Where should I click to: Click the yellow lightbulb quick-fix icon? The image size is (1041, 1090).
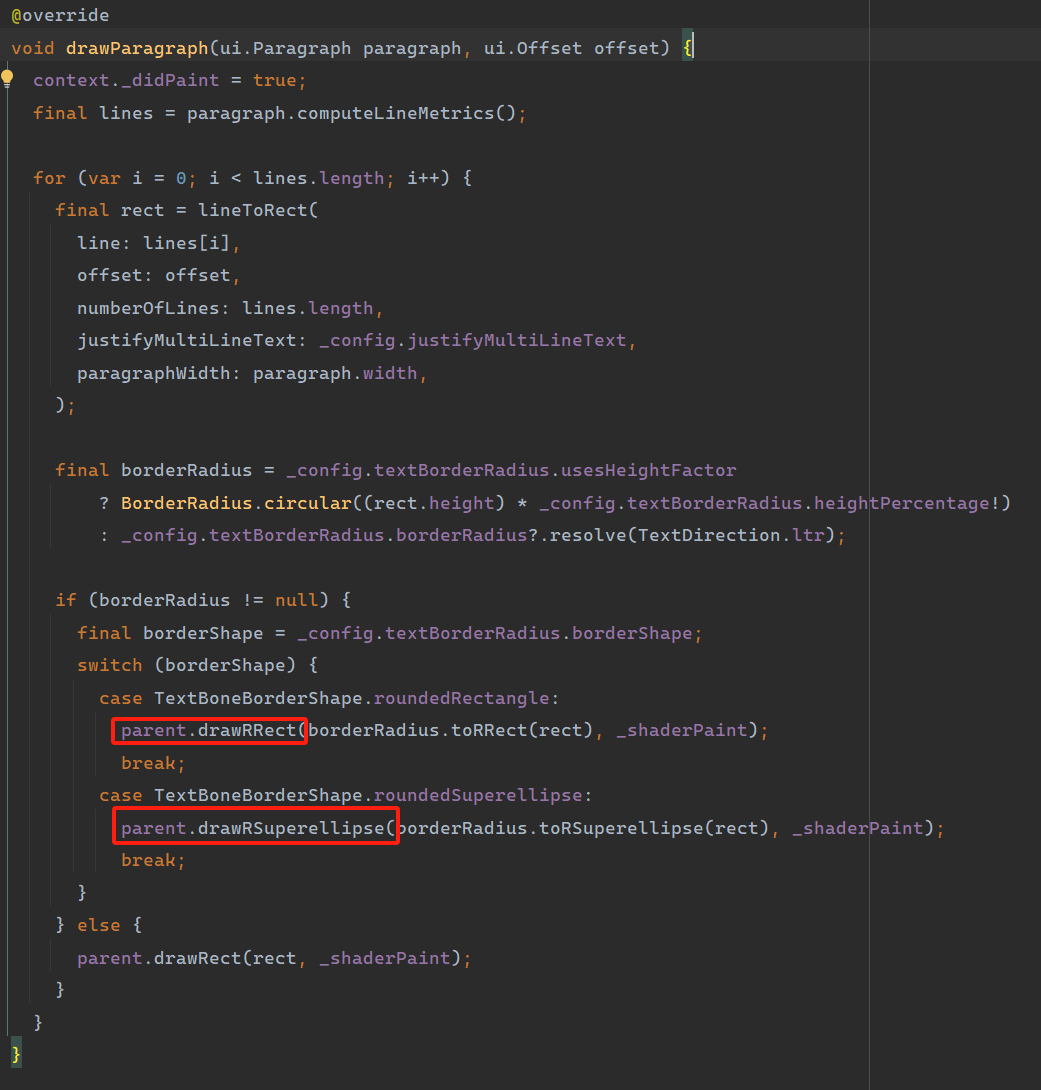(7, 78)
